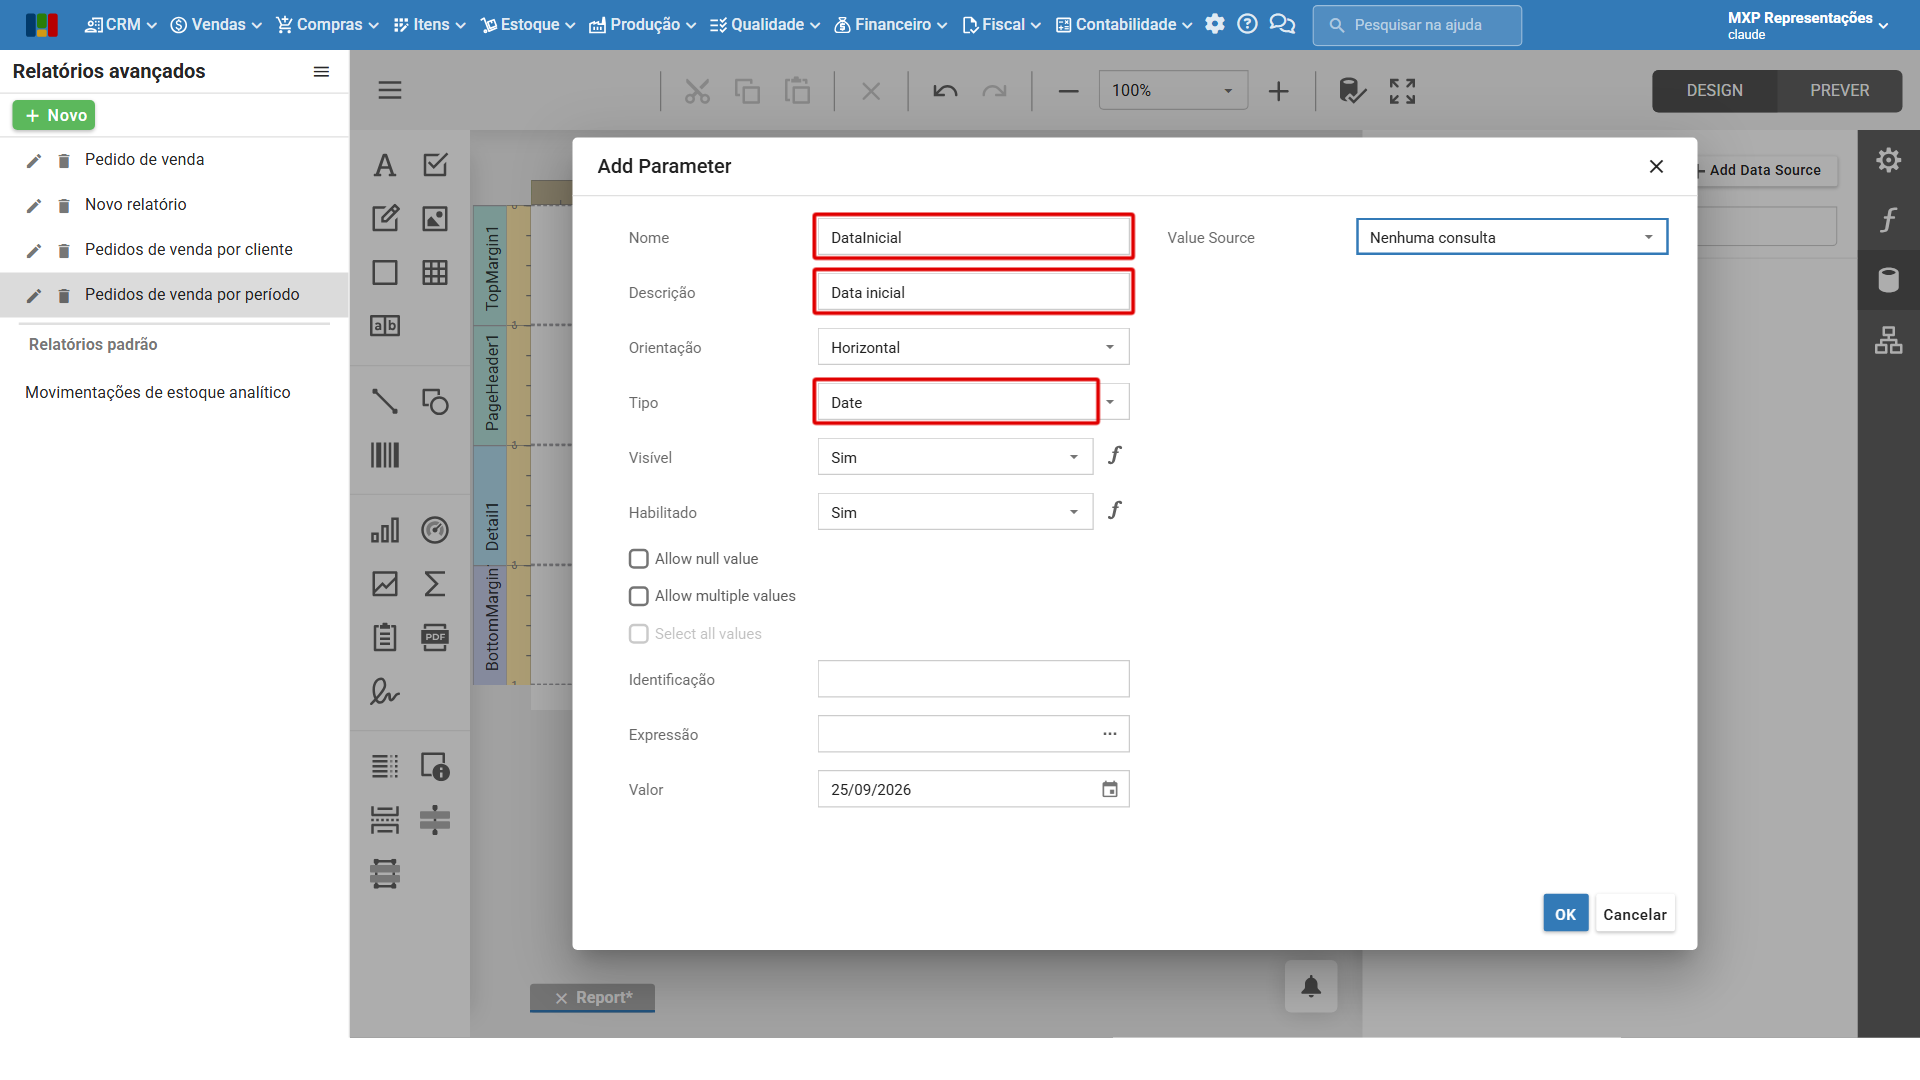This screenshot has width=1920, height=1080.
Task: Check Allow multiple values
Action: 639,596
